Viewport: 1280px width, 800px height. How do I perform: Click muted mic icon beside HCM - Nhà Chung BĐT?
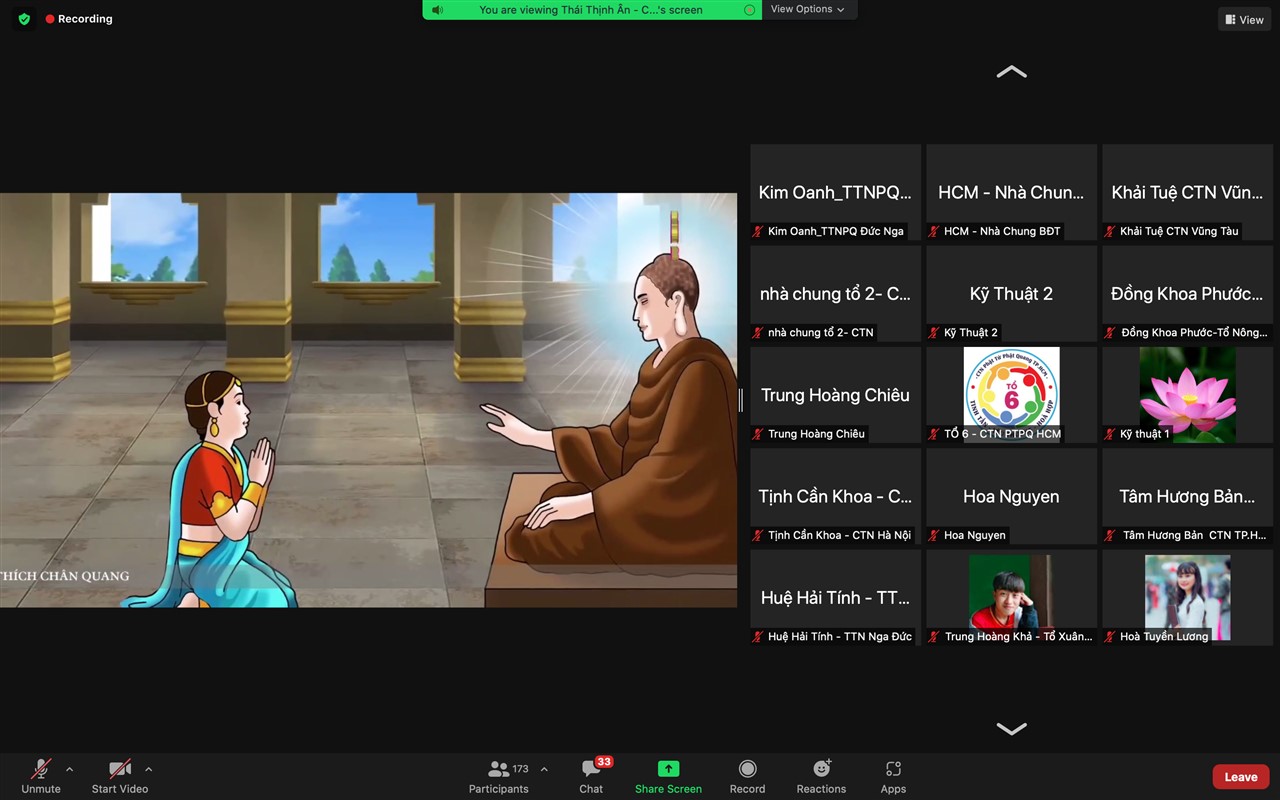(x=935, y=231)
